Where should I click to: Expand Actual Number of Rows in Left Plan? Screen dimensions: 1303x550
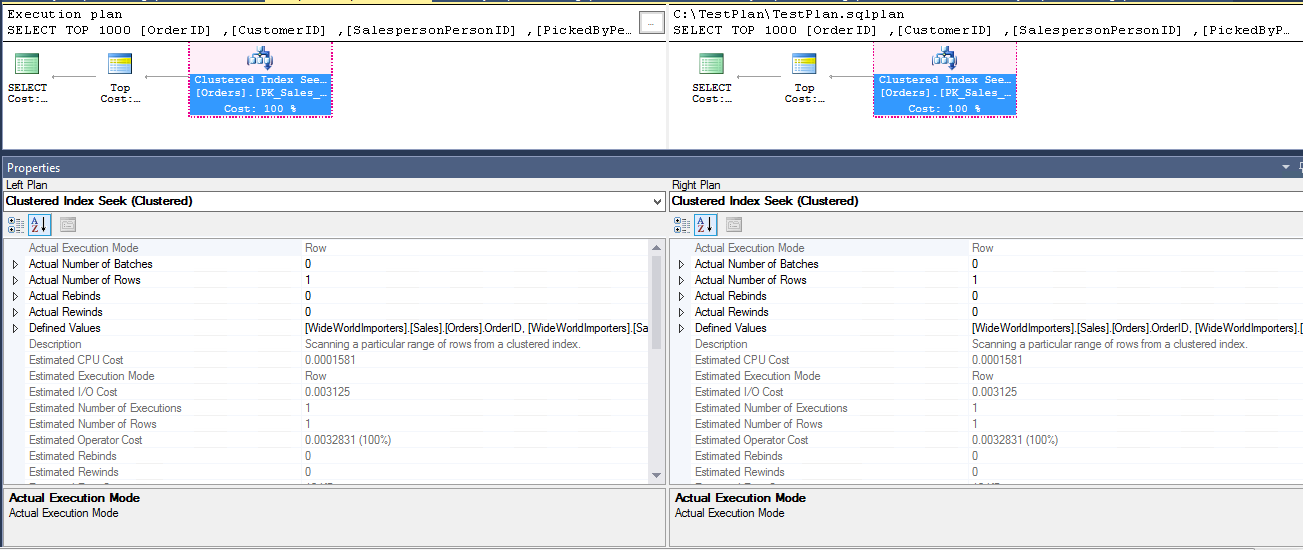14,280
